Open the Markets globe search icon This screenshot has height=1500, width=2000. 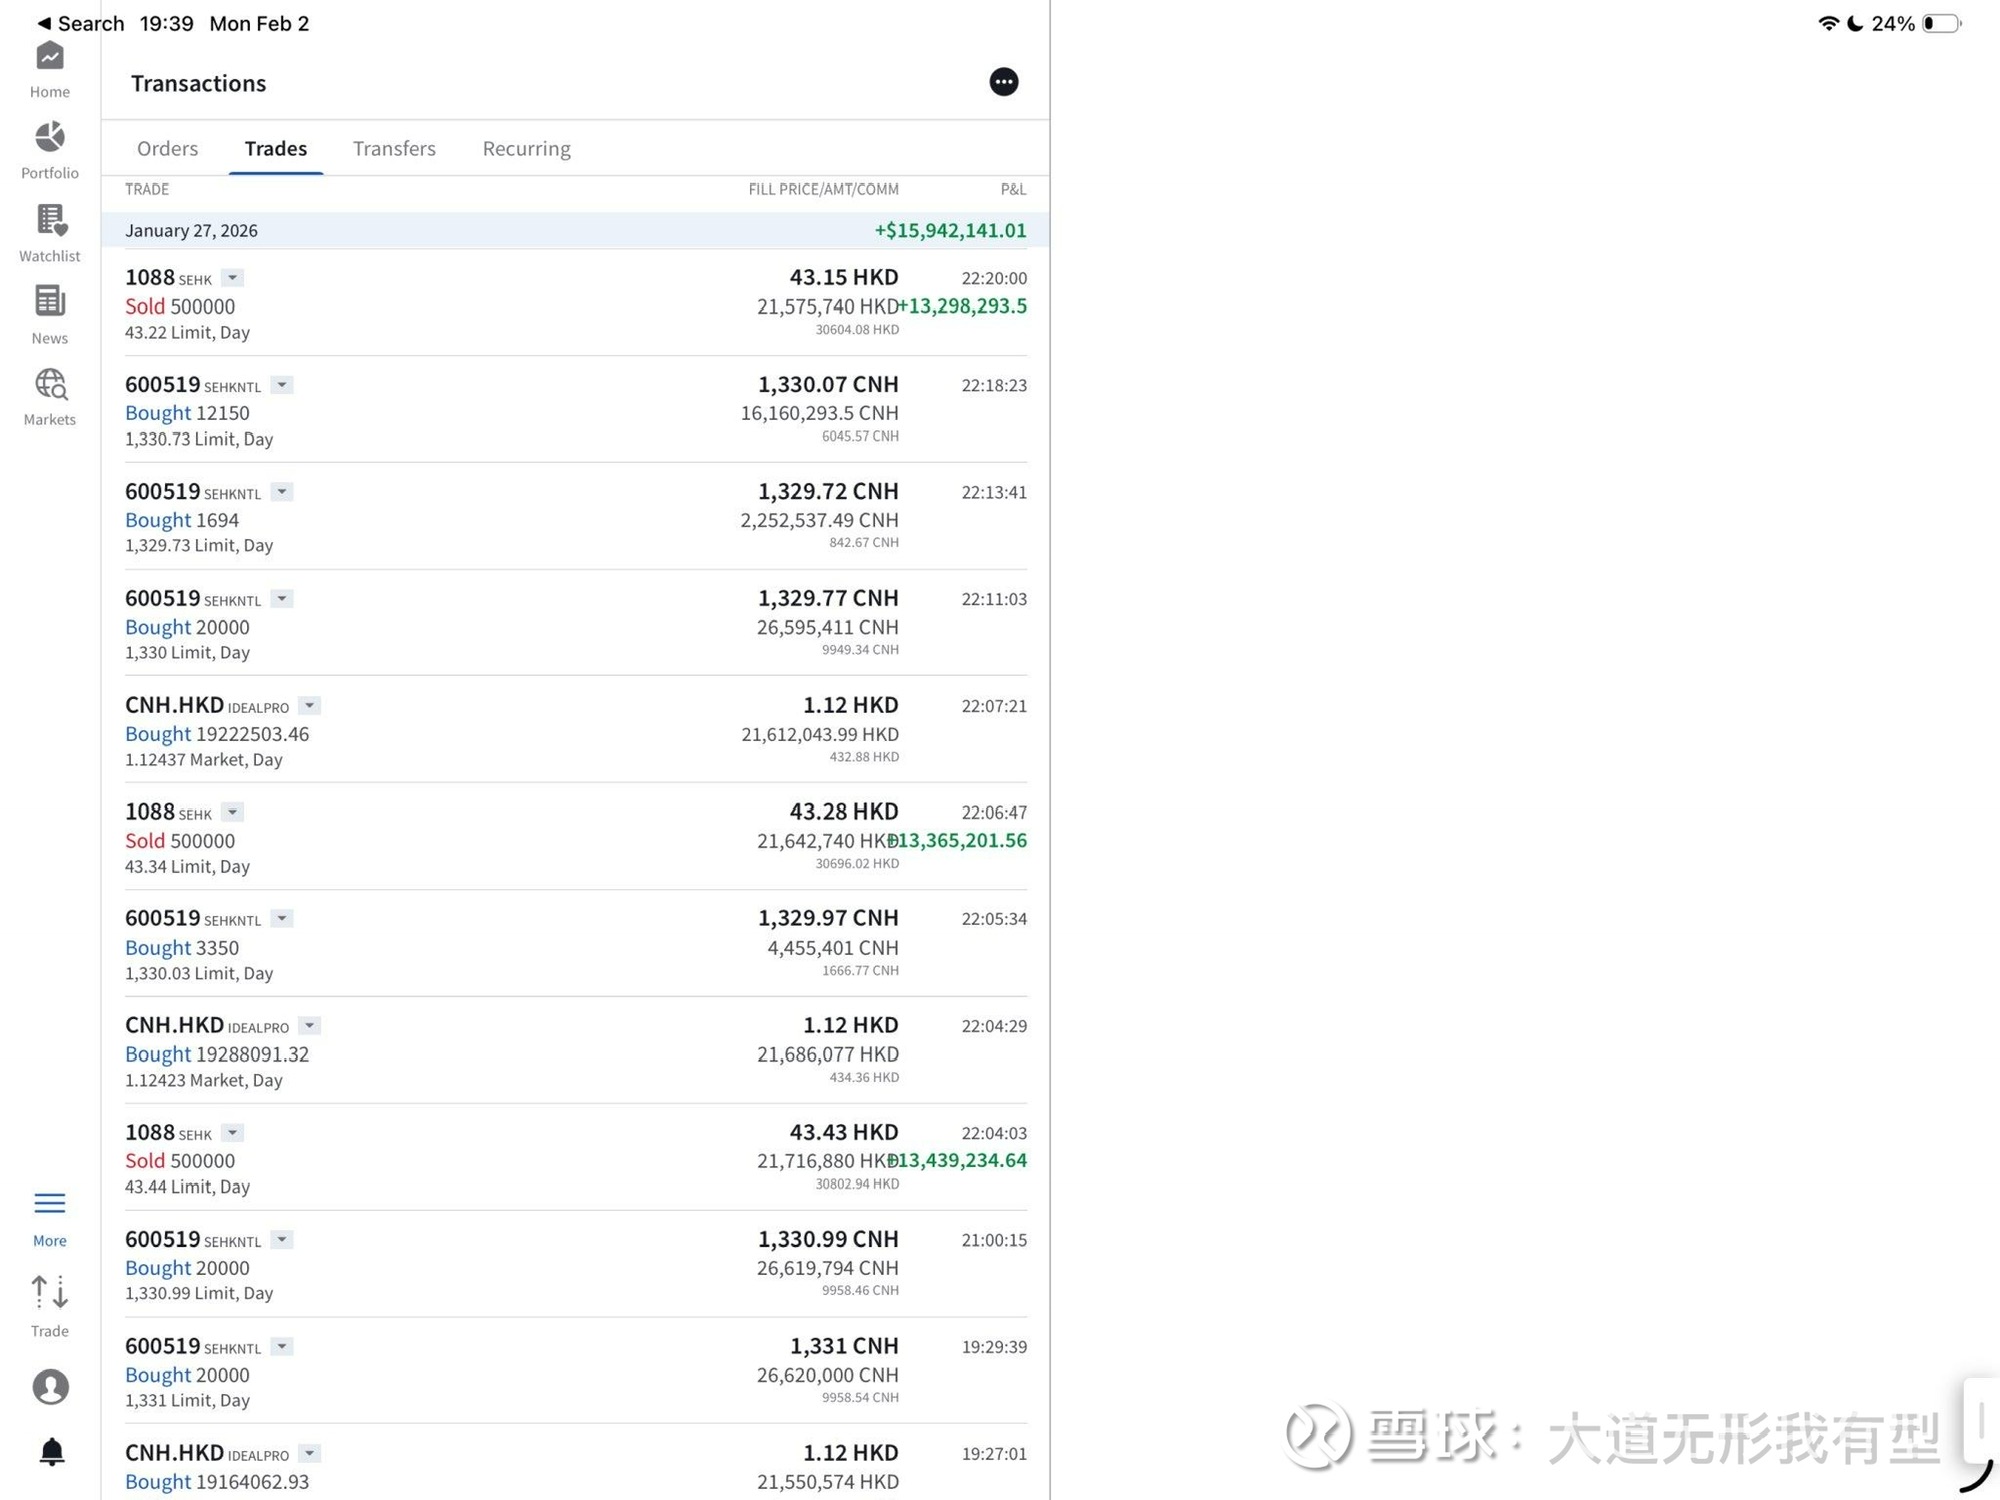tap(49, 396)
